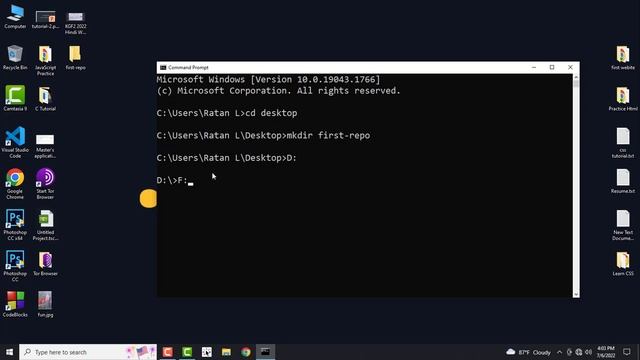Select the Master's application file icon

click(x=45, y=145)
